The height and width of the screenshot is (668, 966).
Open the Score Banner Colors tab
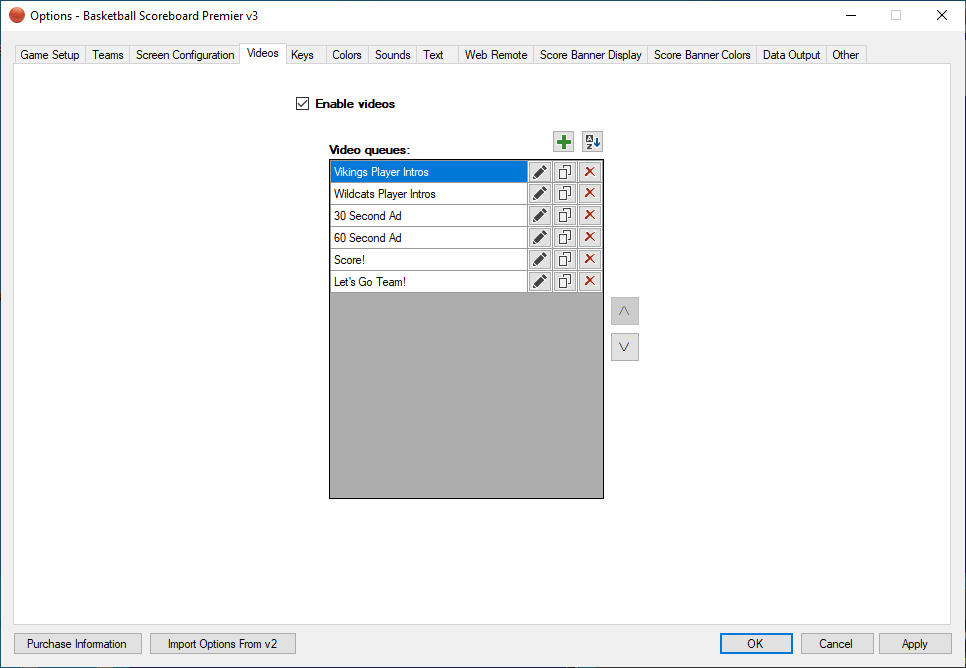tap(702, 55)
